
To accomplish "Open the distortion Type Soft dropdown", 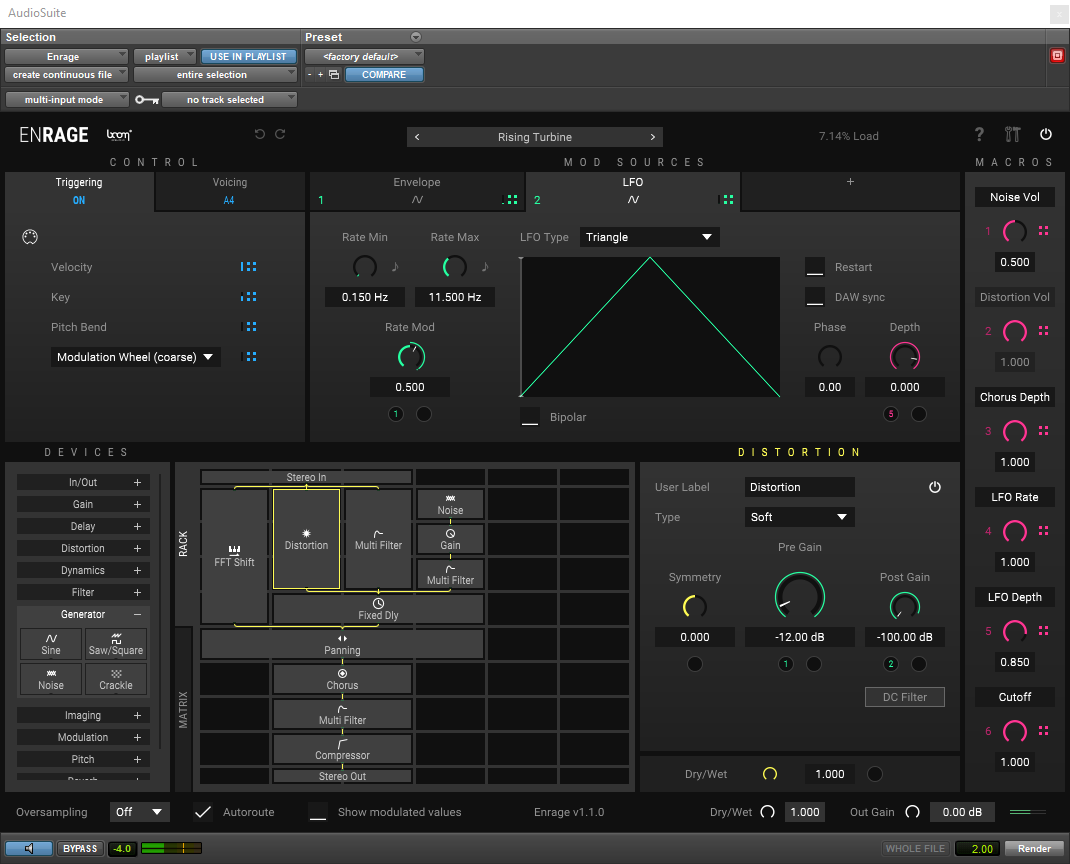I will click(x=800, y=517).
